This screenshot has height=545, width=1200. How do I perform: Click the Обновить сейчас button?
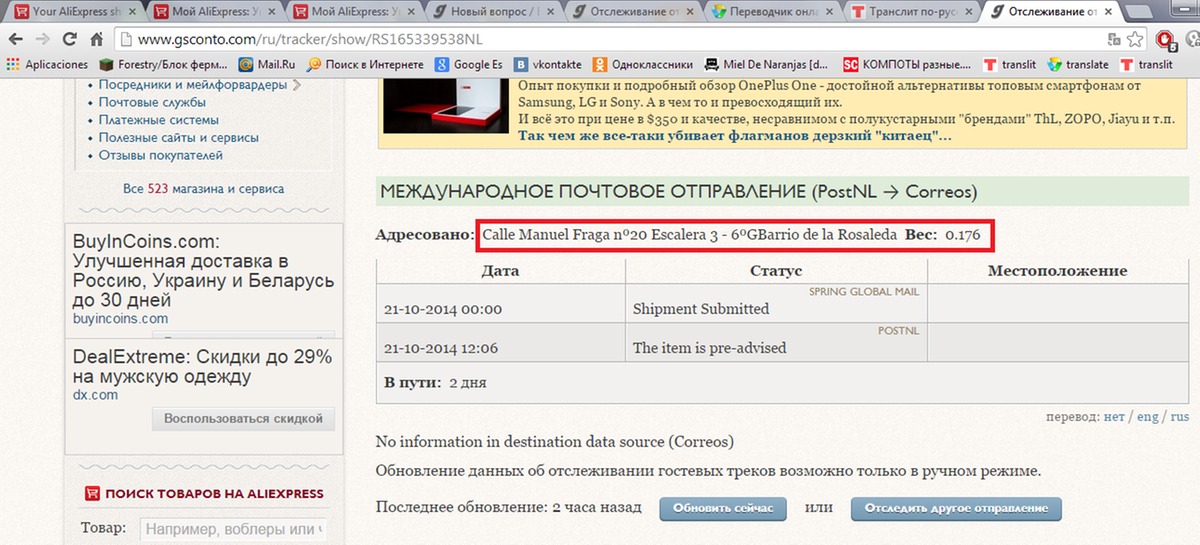(723, 509)
